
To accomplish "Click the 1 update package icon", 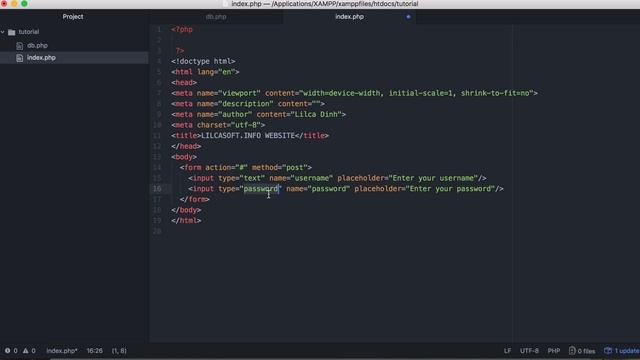I will click(608, 351).
